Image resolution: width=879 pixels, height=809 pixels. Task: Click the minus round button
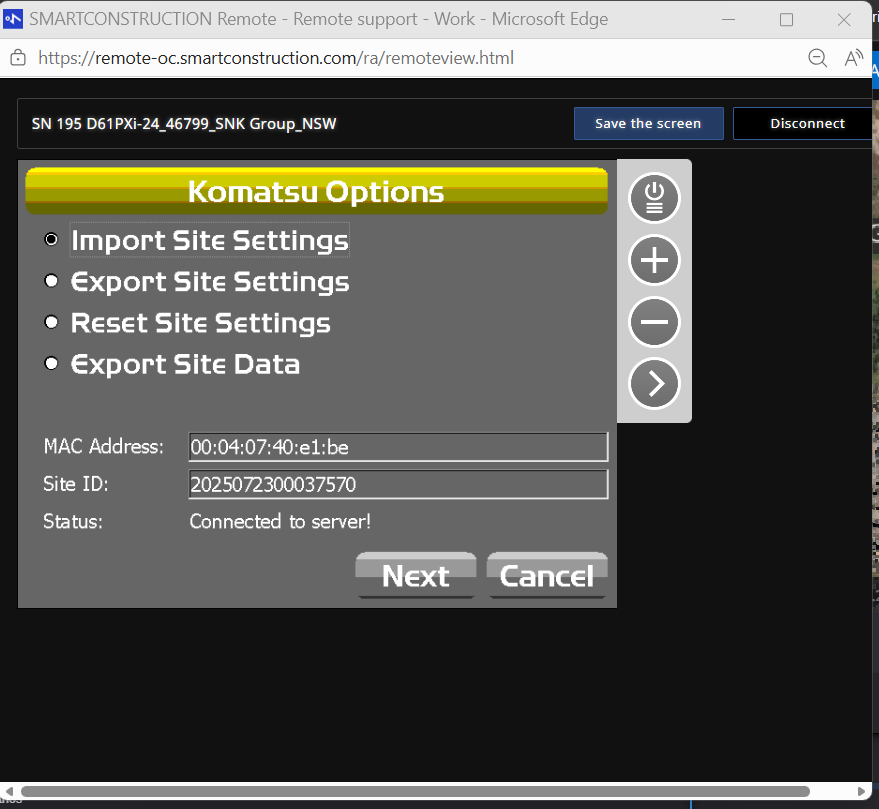(654, 322)
